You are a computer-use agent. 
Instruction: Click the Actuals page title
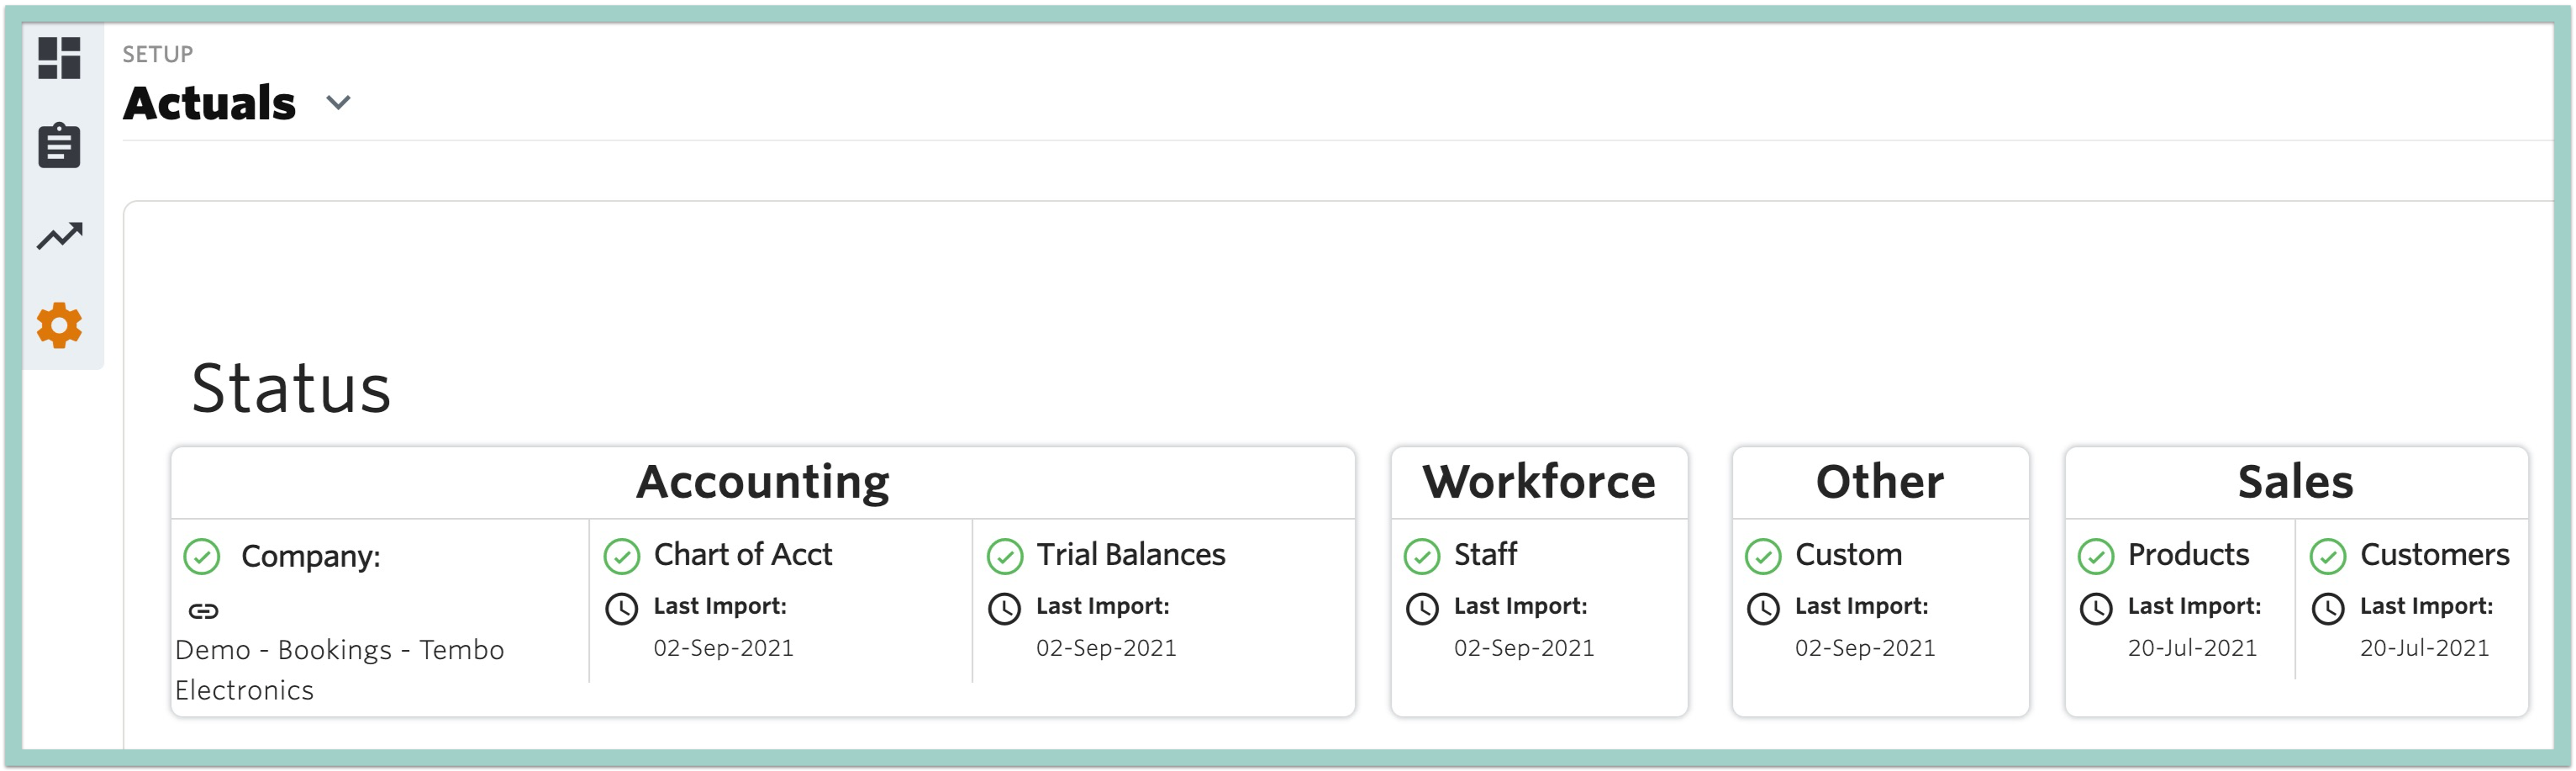(x=209, y=103)
